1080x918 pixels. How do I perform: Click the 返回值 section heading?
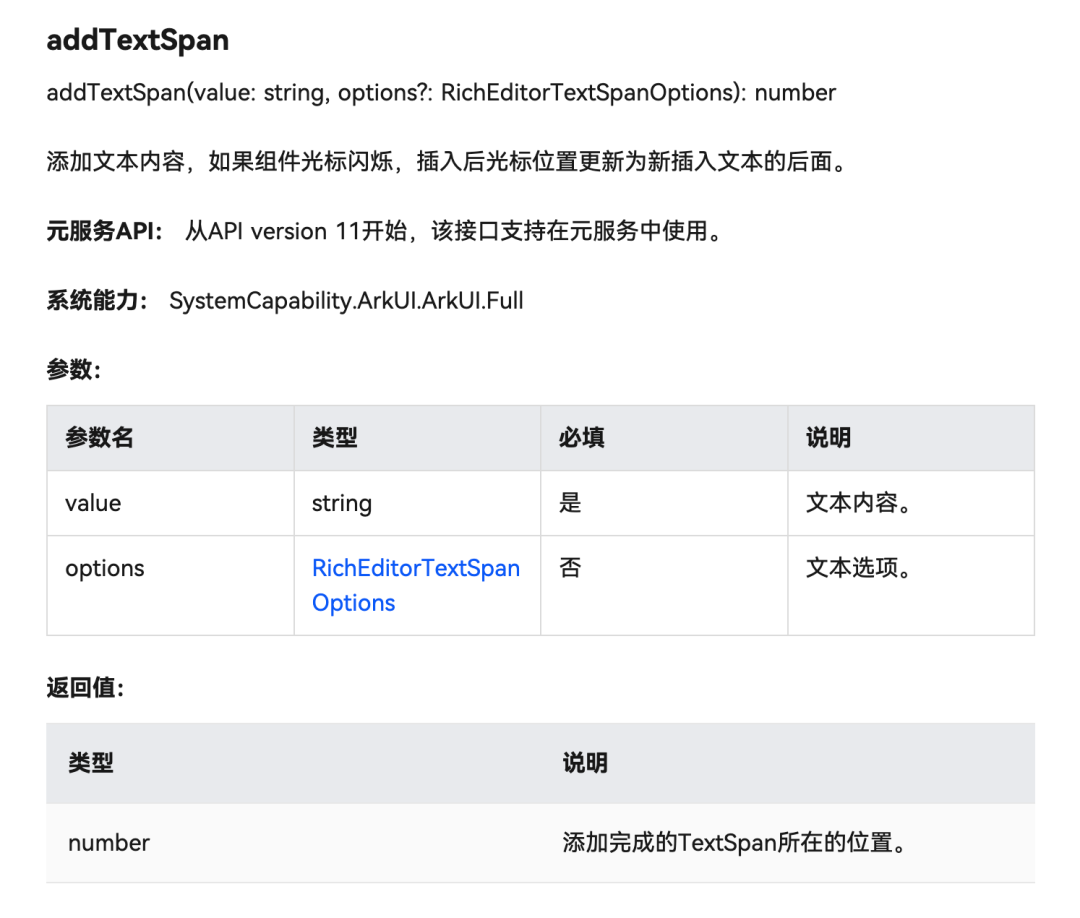(85, 688)
